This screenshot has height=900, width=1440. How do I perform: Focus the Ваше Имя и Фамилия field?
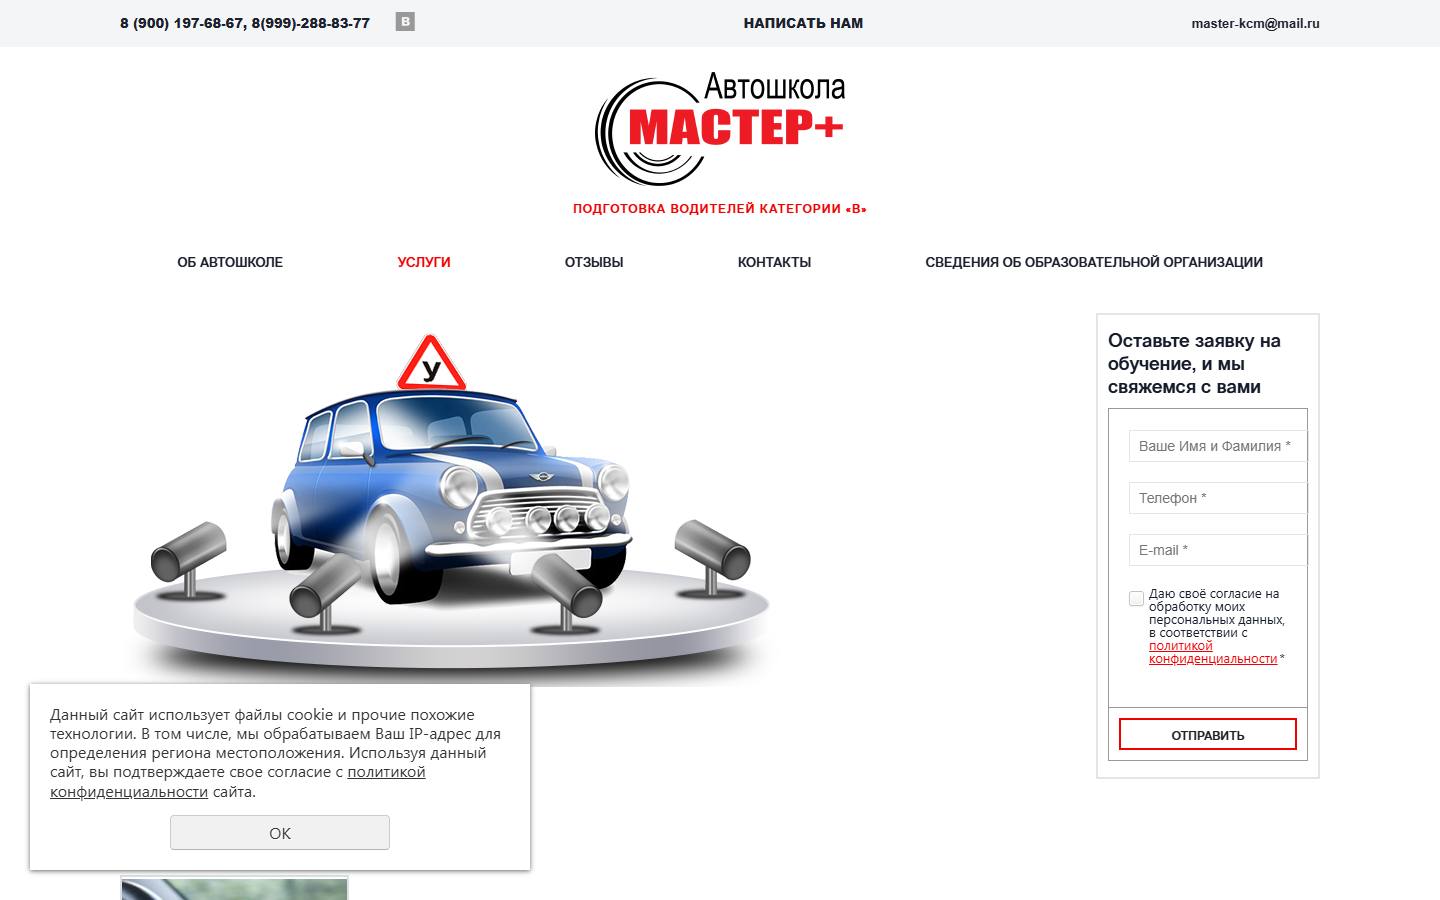tap(1218, 446)
